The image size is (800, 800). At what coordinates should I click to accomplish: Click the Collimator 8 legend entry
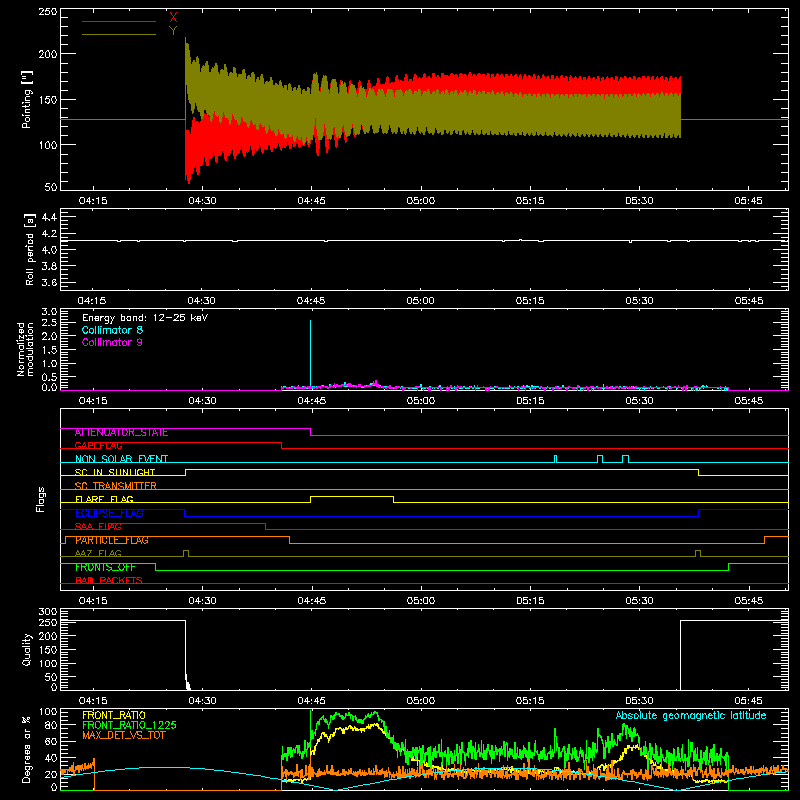click(112, 330)
